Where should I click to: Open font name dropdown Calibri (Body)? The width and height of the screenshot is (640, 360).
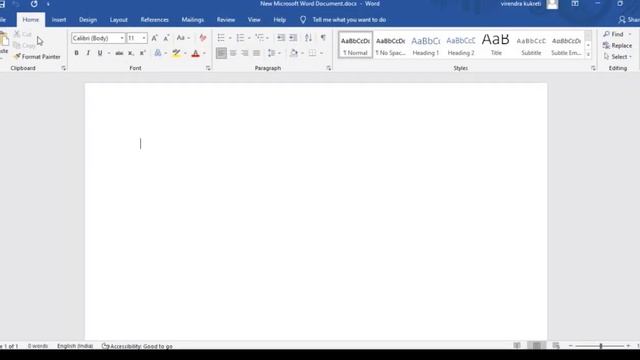pyautogui.click(x=122, y=38)
